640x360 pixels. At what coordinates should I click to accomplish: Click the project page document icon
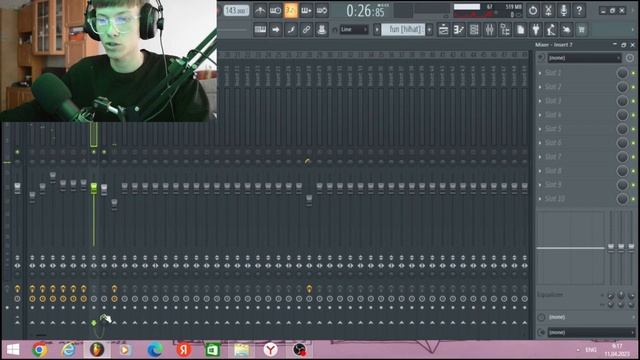520,29
